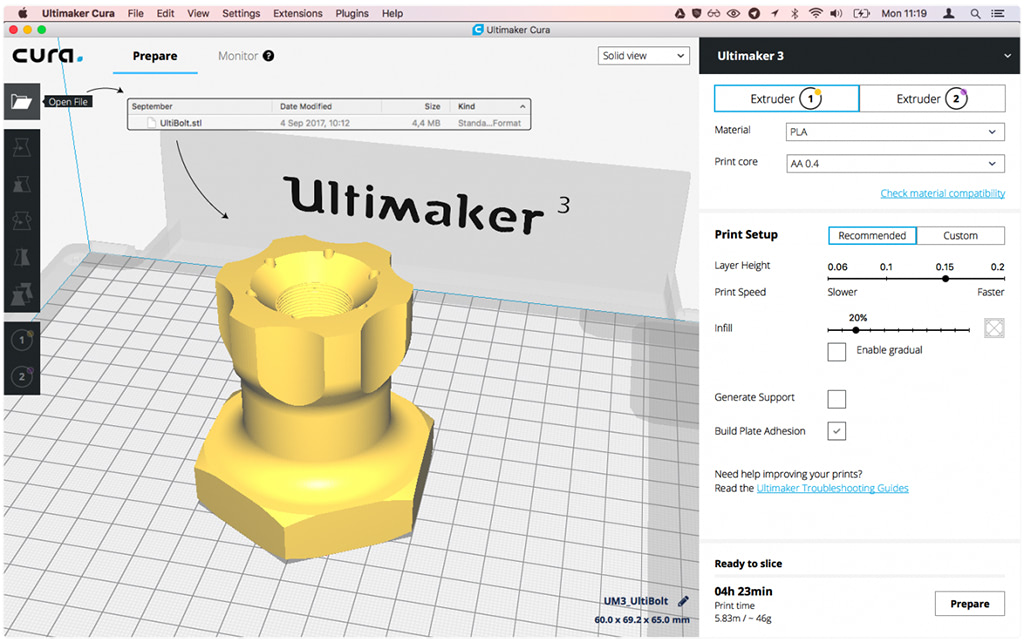
Task: Enable the Generate Support checkbox
Action: (837, 398)
